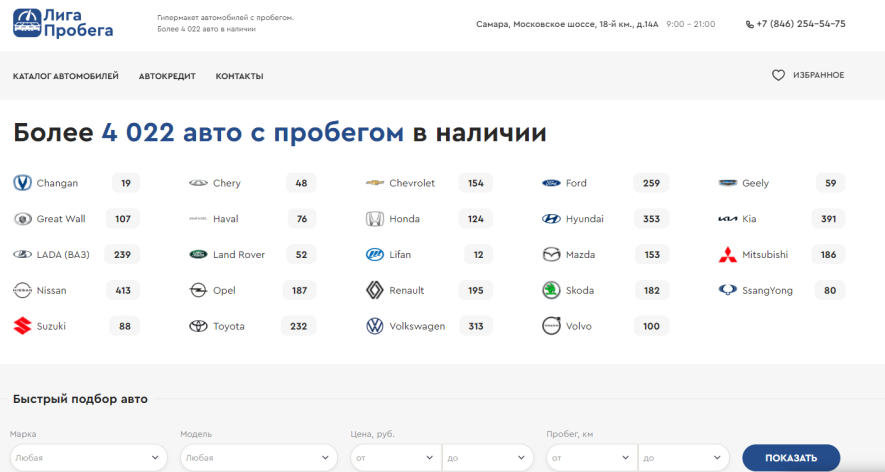This screenshot has width=885, height=472.
Task: Click the red Mitsubishi logo
Action: (x=728, y=255)
